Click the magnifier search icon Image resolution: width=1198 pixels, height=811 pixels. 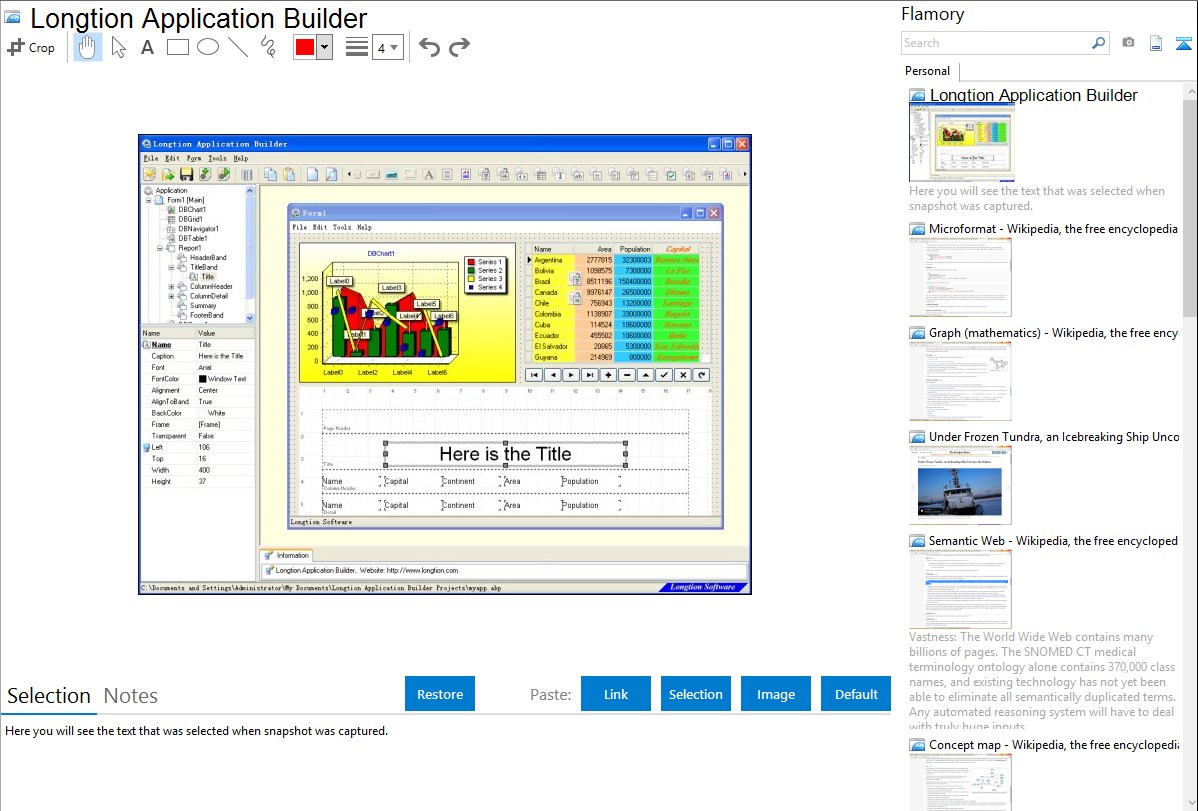[x=1098, y=43]
